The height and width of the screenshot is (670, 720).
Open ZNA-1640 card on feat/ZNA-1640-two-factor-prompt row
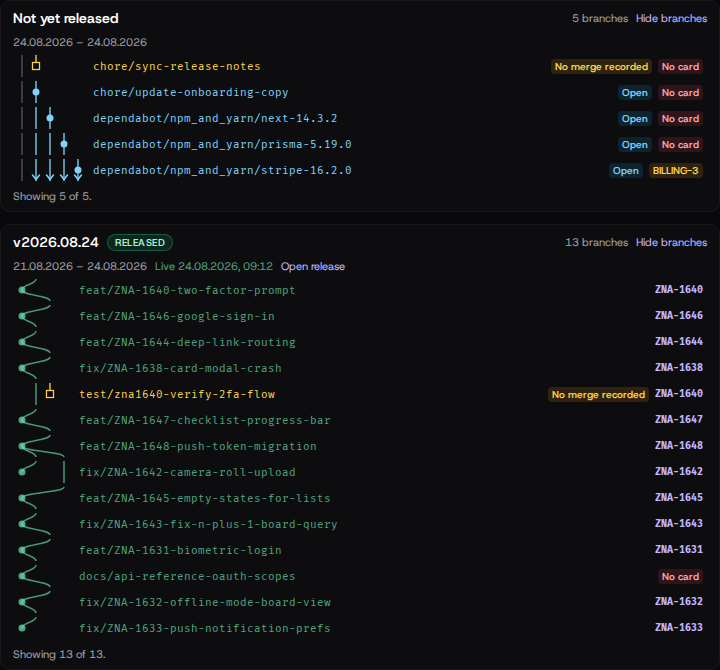[679, 289]
